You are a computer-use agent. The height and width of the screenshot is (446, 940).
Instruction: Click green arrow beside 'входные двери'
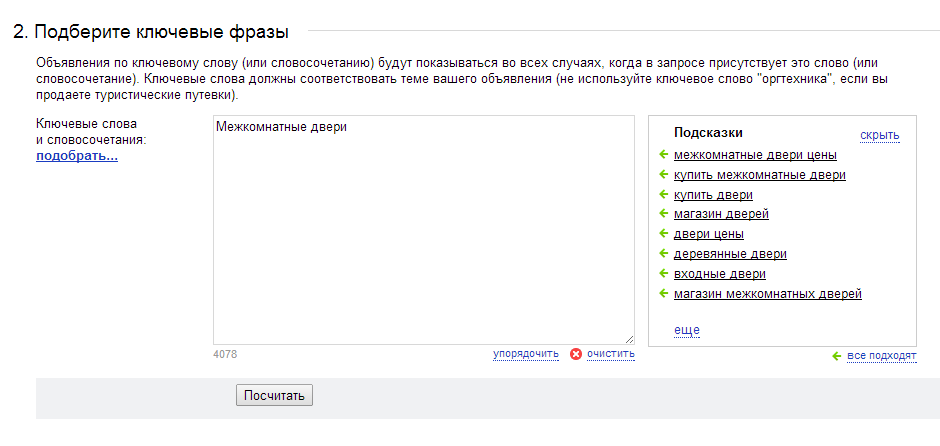pyautogui.click(x=664, y=273)
